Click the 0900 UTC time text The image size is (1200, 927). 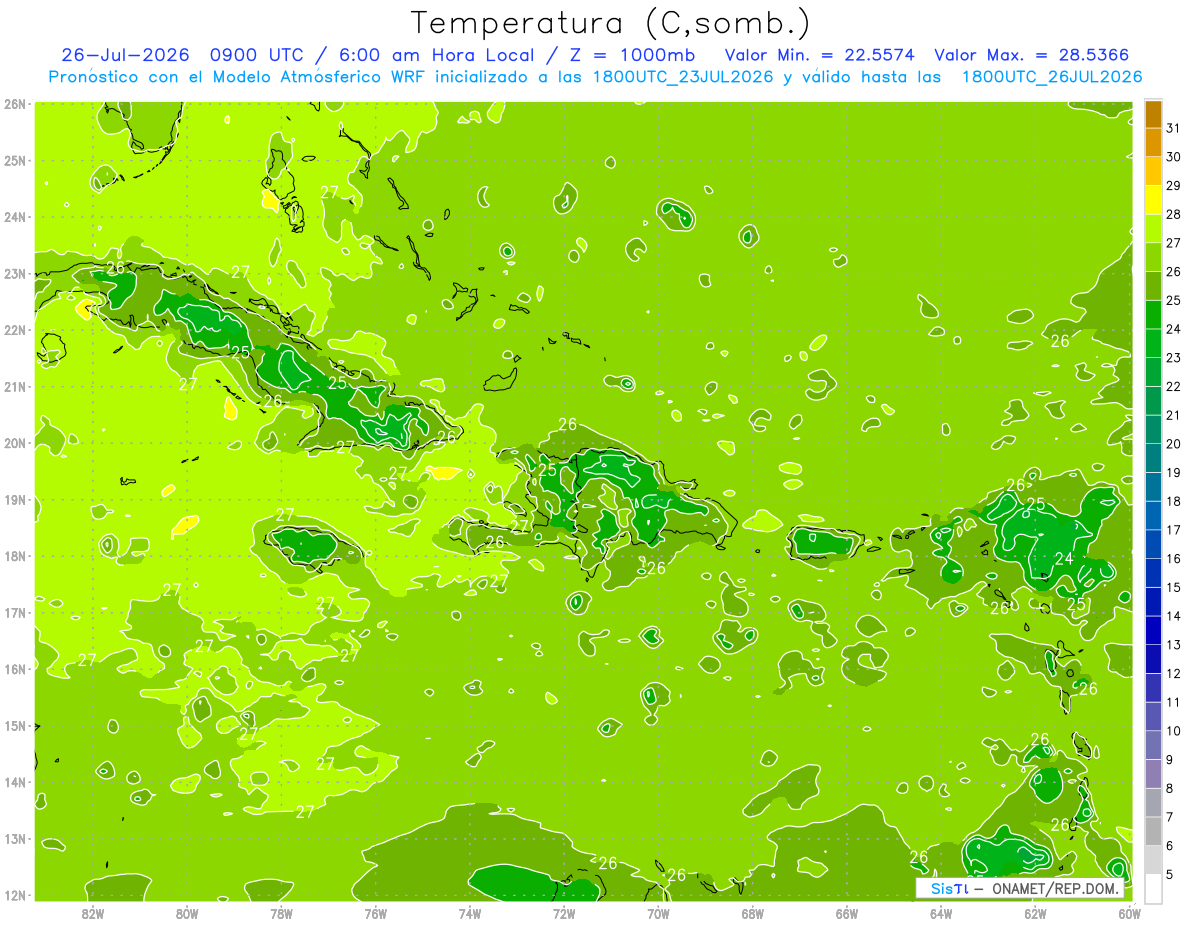click(x=255, y=55)
